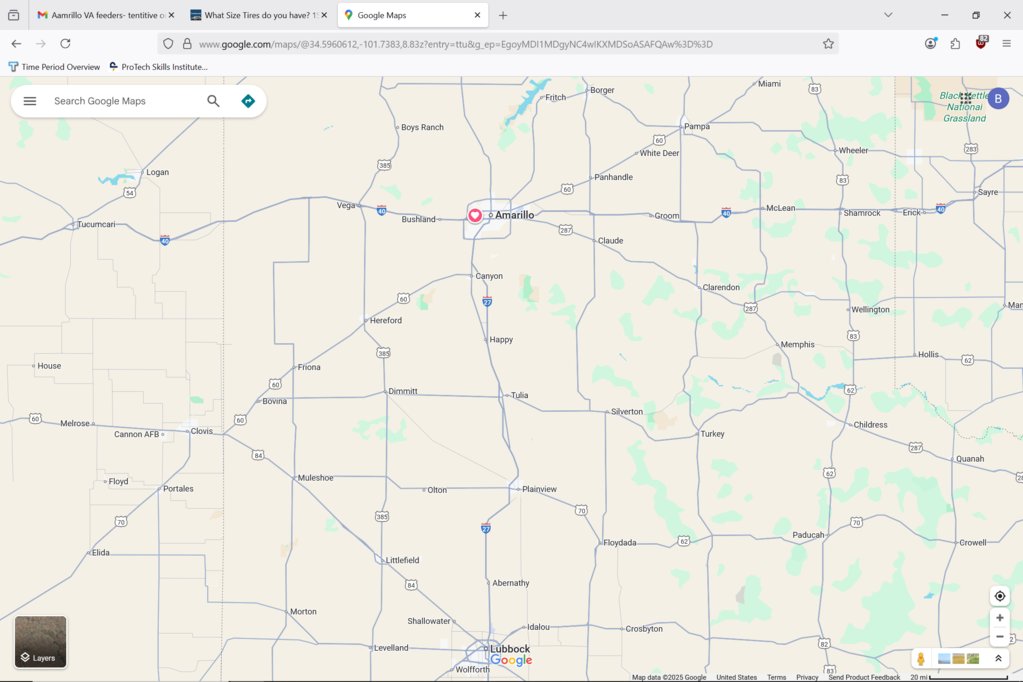Open the ProTech Skills Institute bookmark
1023x682 pixels.
click(159, 67)
